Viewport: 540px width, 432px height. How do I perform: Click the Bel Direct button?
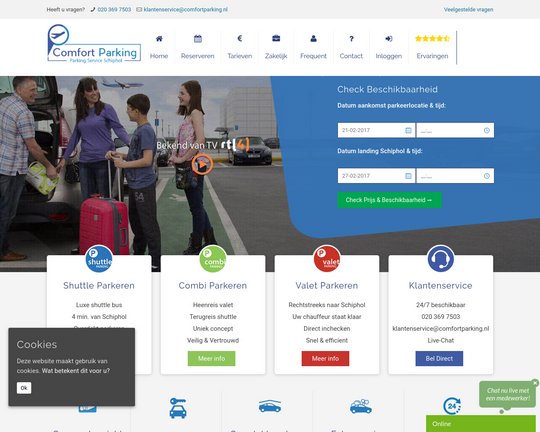click(x=439, y=358)
